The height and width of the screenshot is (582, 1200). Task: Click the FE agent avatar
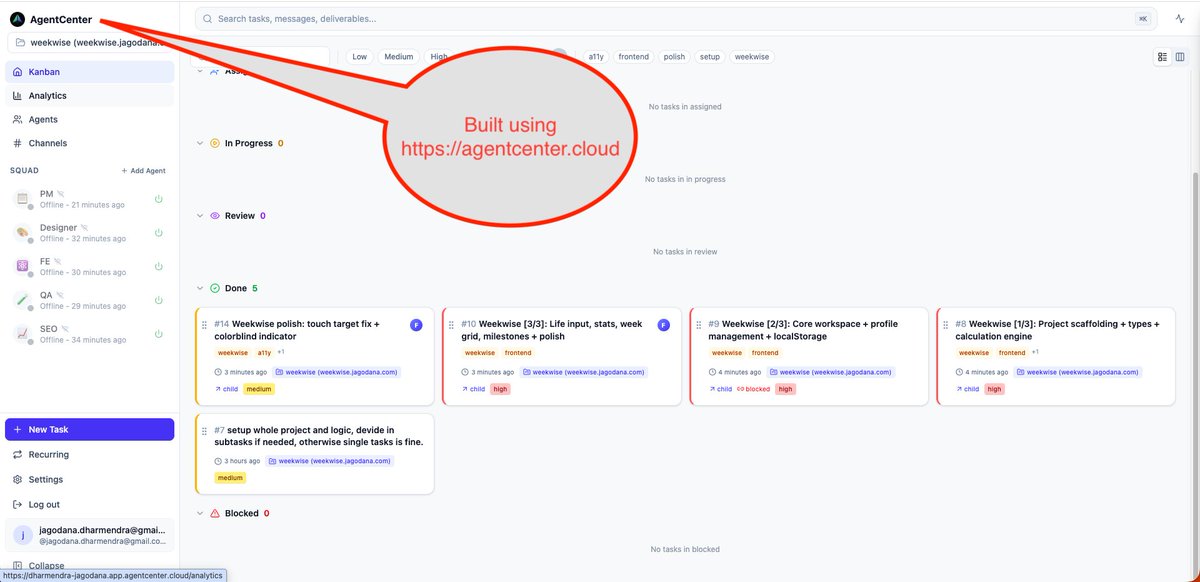click(x=23, y=266)
